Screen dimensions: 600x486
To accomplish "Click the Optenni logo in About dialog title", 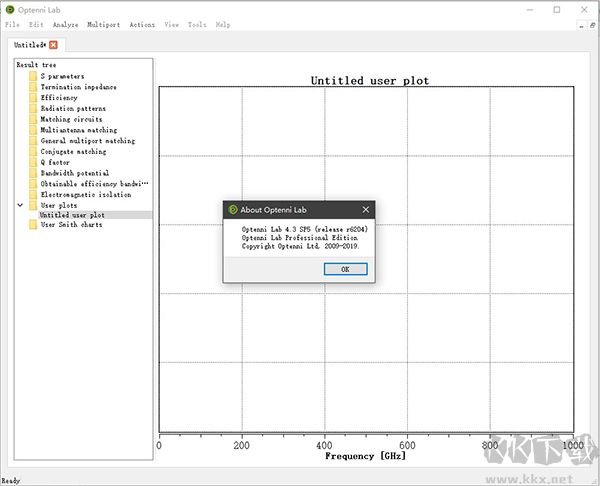I will 233,210.
